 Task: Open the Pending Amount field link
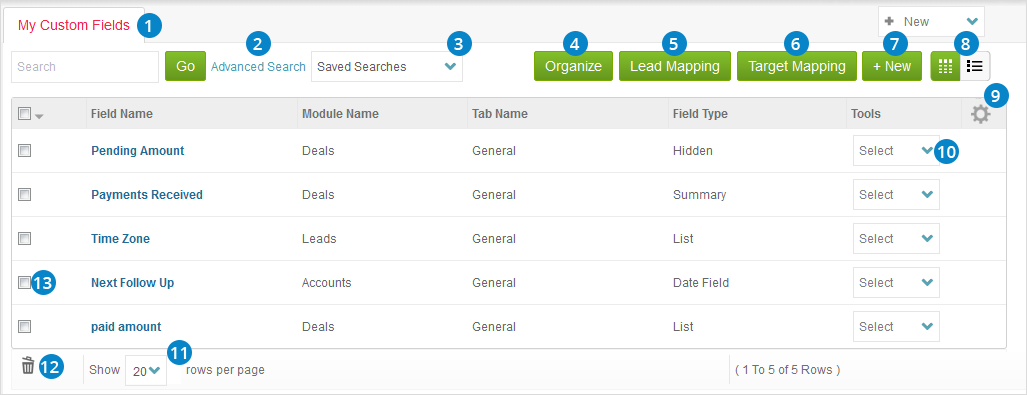[x=138, y=151]
